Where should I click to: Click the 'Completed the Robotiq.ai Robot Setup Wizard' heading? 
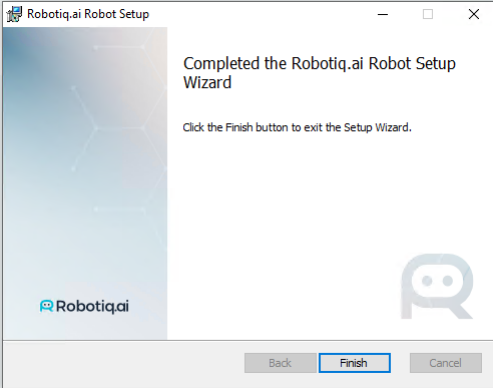pos(319,73)
